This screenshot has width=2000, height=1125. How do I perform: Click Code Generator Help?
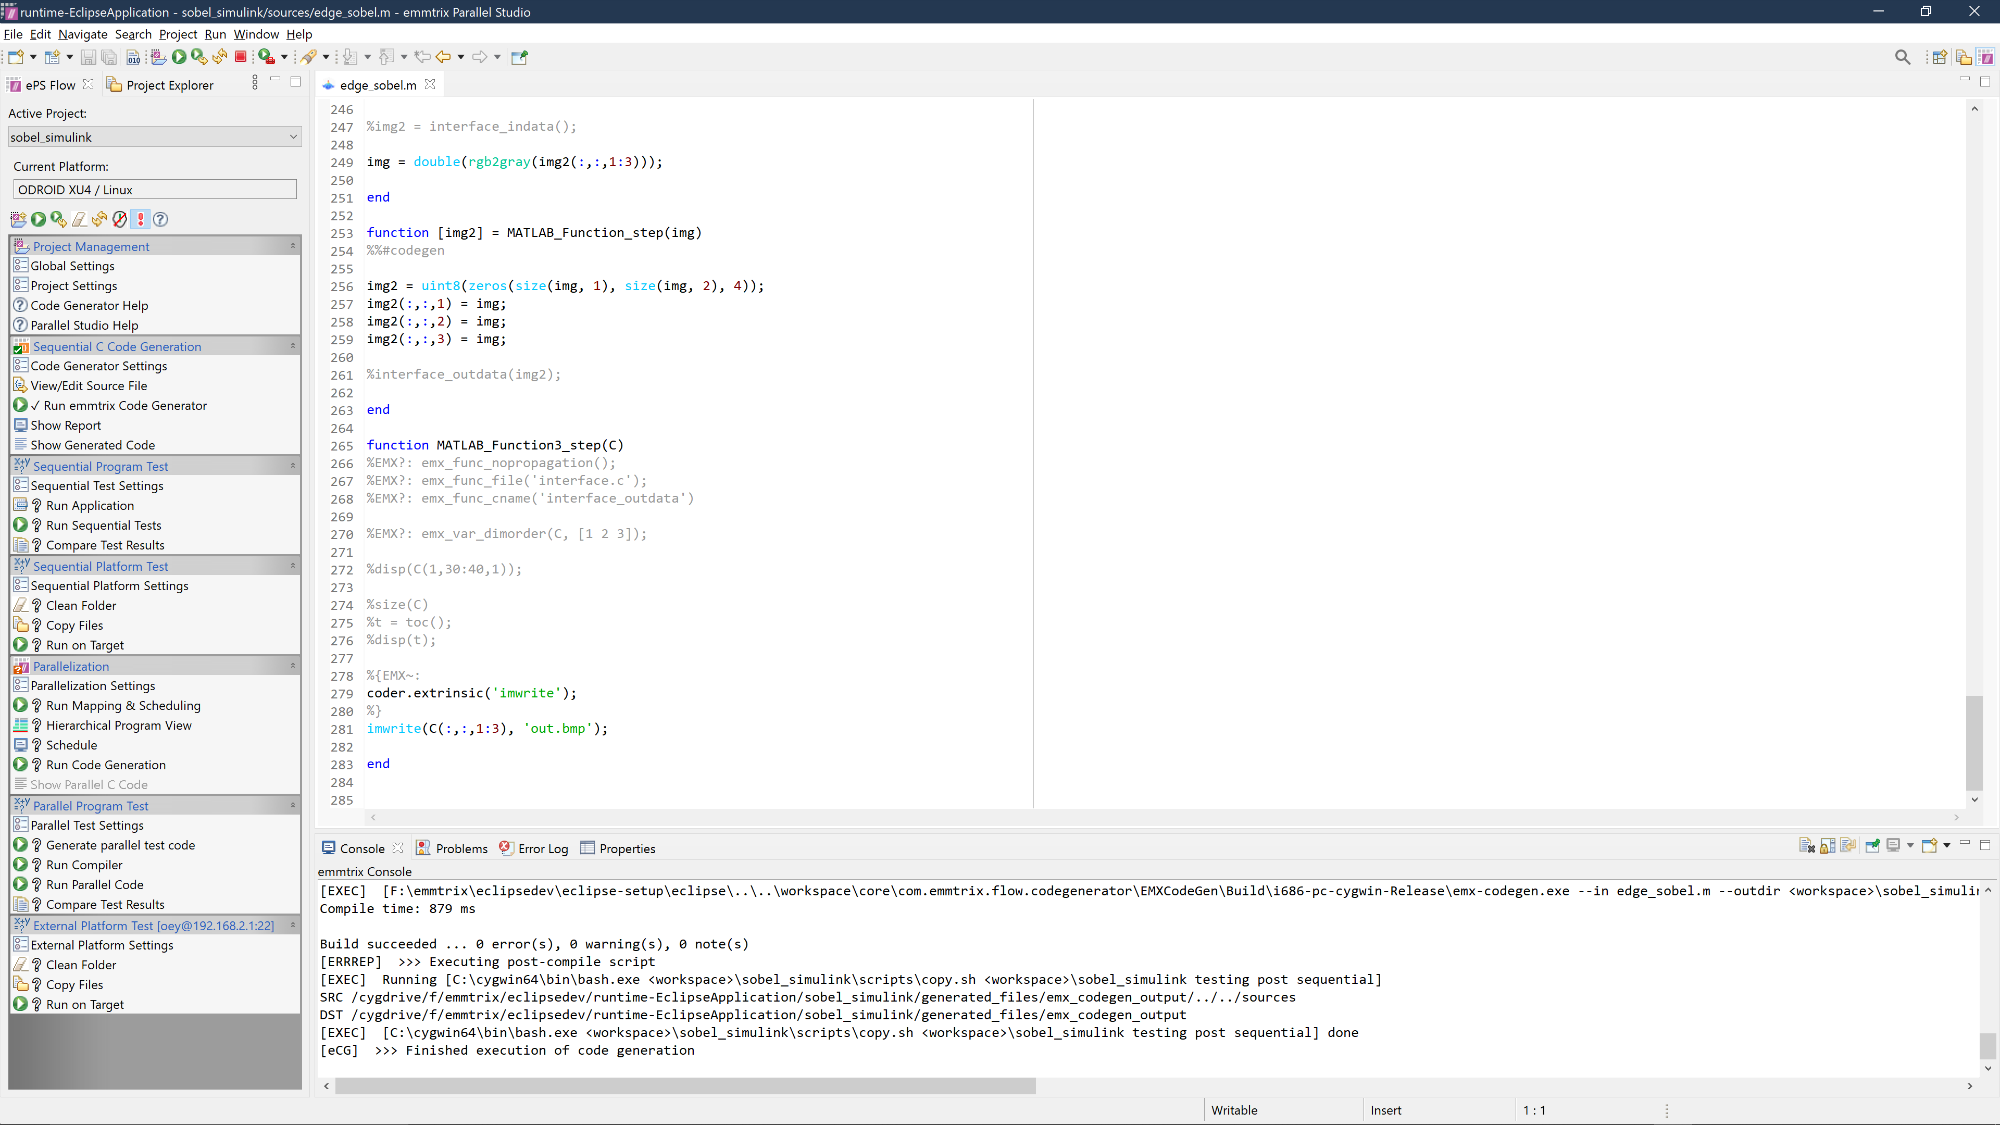tap(89, 306)
